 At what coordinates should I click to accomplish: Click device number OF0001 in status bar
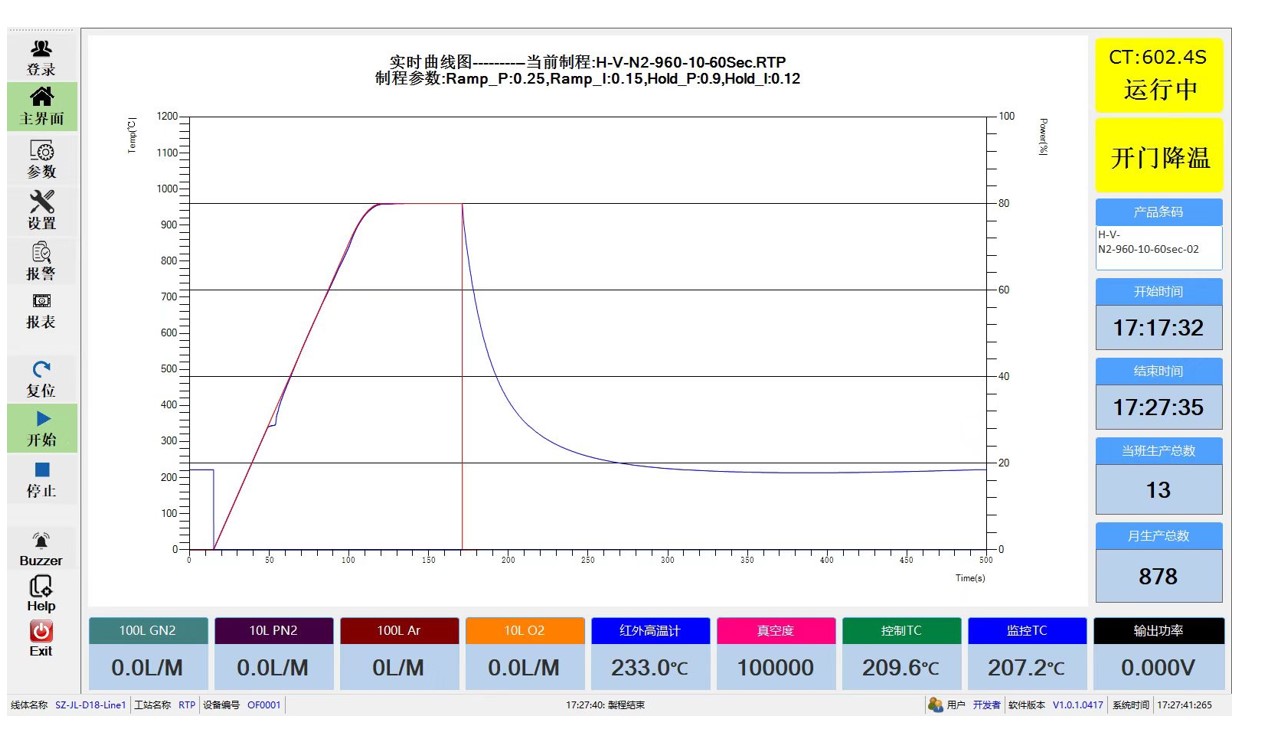tap(264, 705)
